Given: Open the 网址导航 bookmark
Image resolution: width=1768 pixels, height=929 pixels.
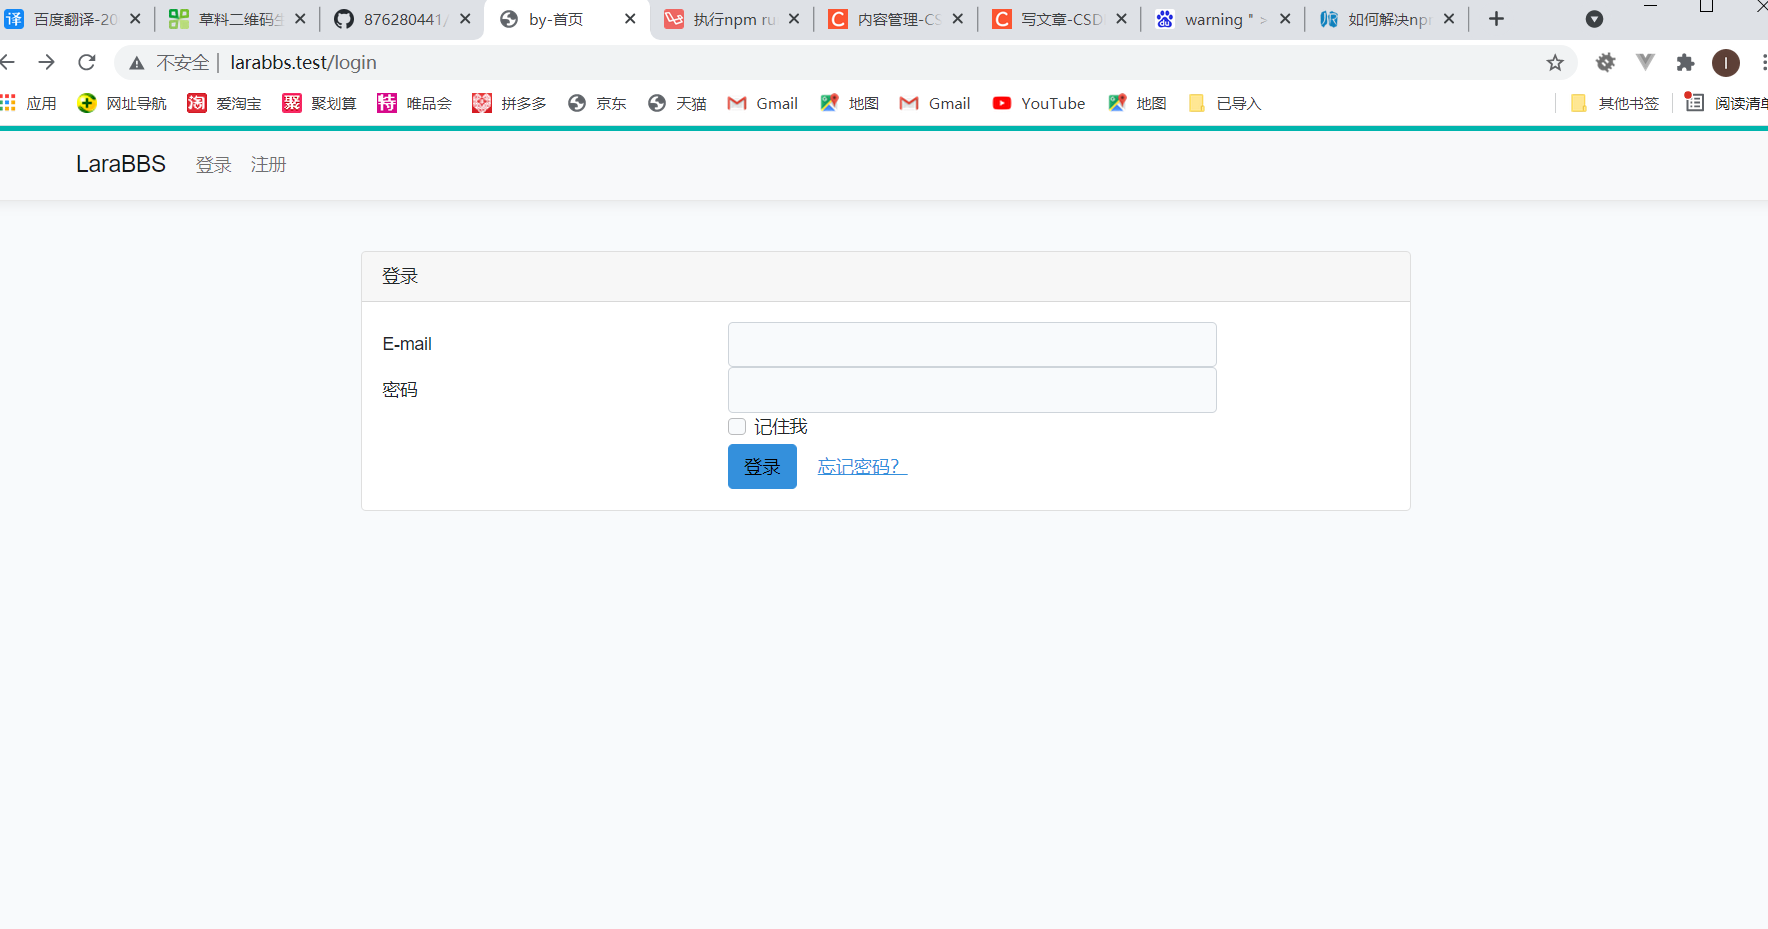Looking at the screenshot, I should (x=122, y=103).
